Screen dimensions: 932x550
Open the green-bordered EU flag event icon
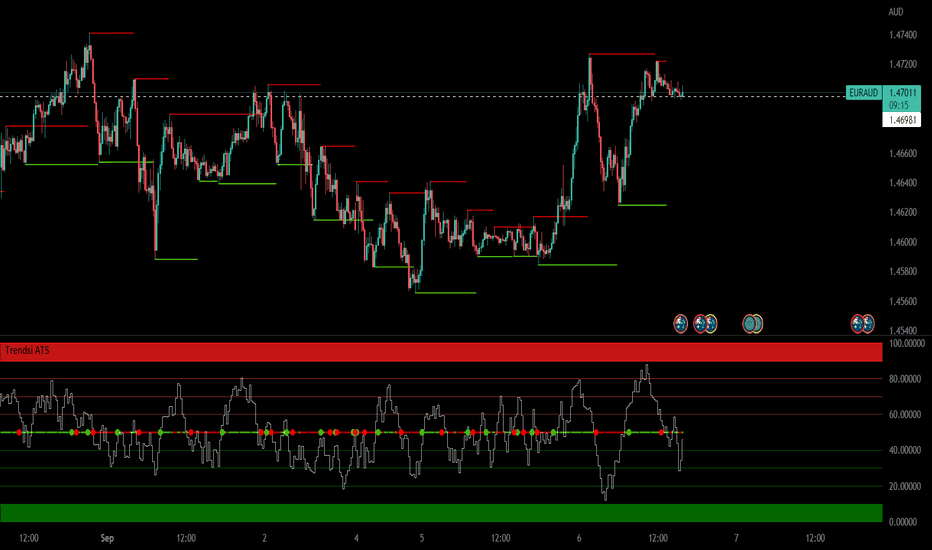[x=760, y=323]
